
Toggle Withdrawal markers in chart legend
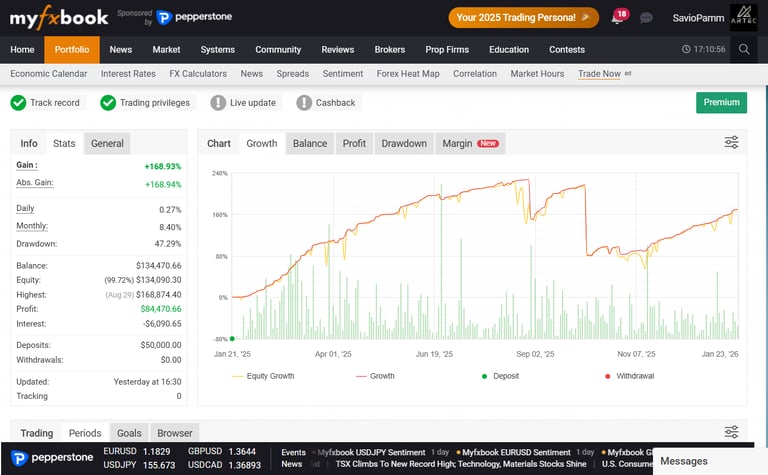point(629,376)
